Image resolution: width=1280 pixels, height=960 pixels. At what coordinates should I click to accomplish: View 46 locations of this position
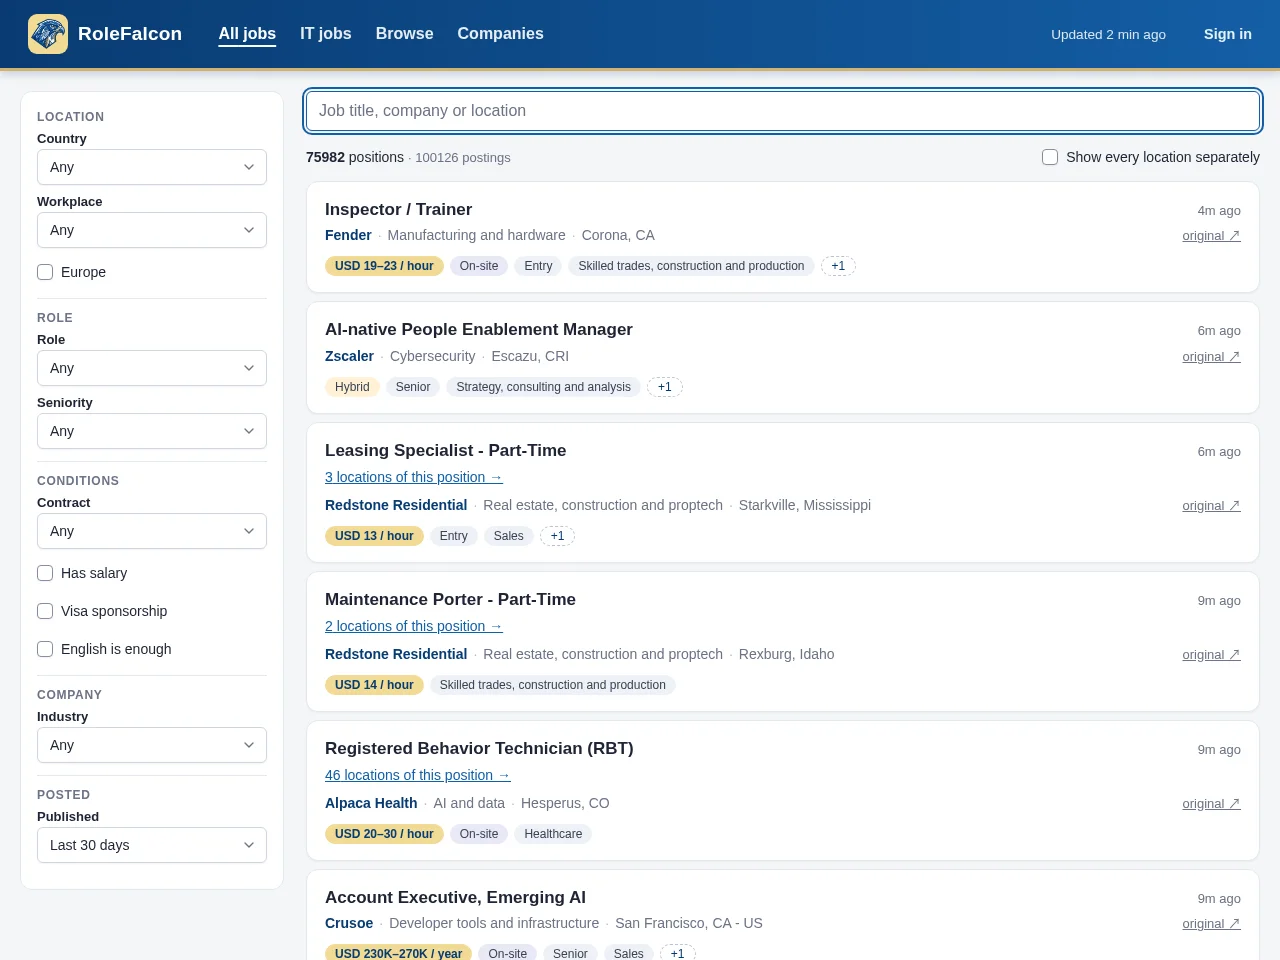coord(417,775)
